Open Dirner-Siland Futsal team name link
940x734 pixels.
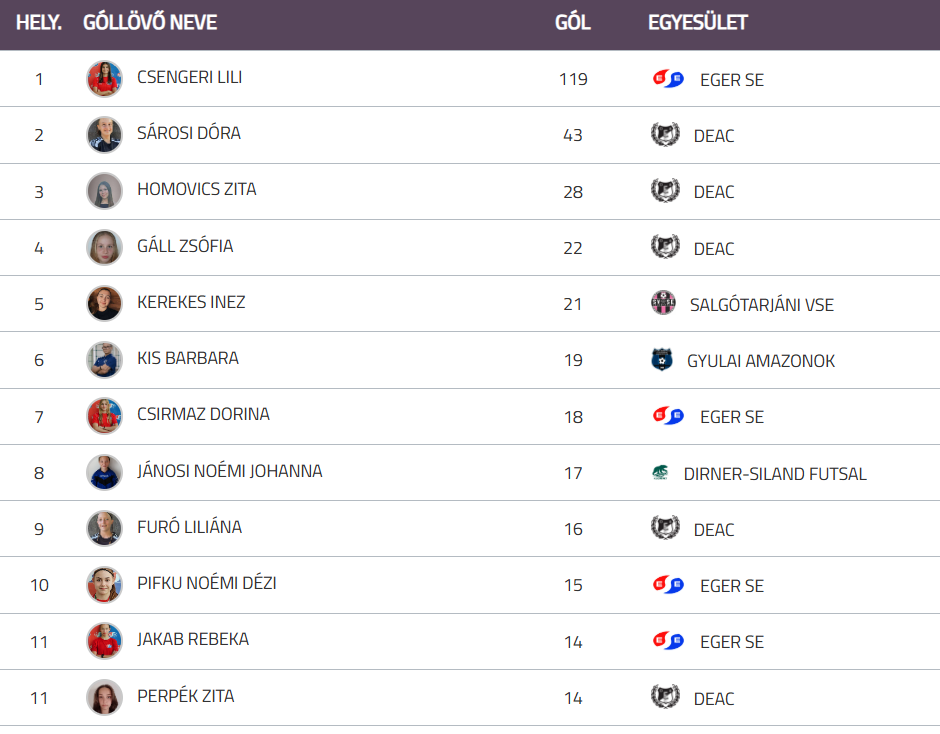pos(775,474)
